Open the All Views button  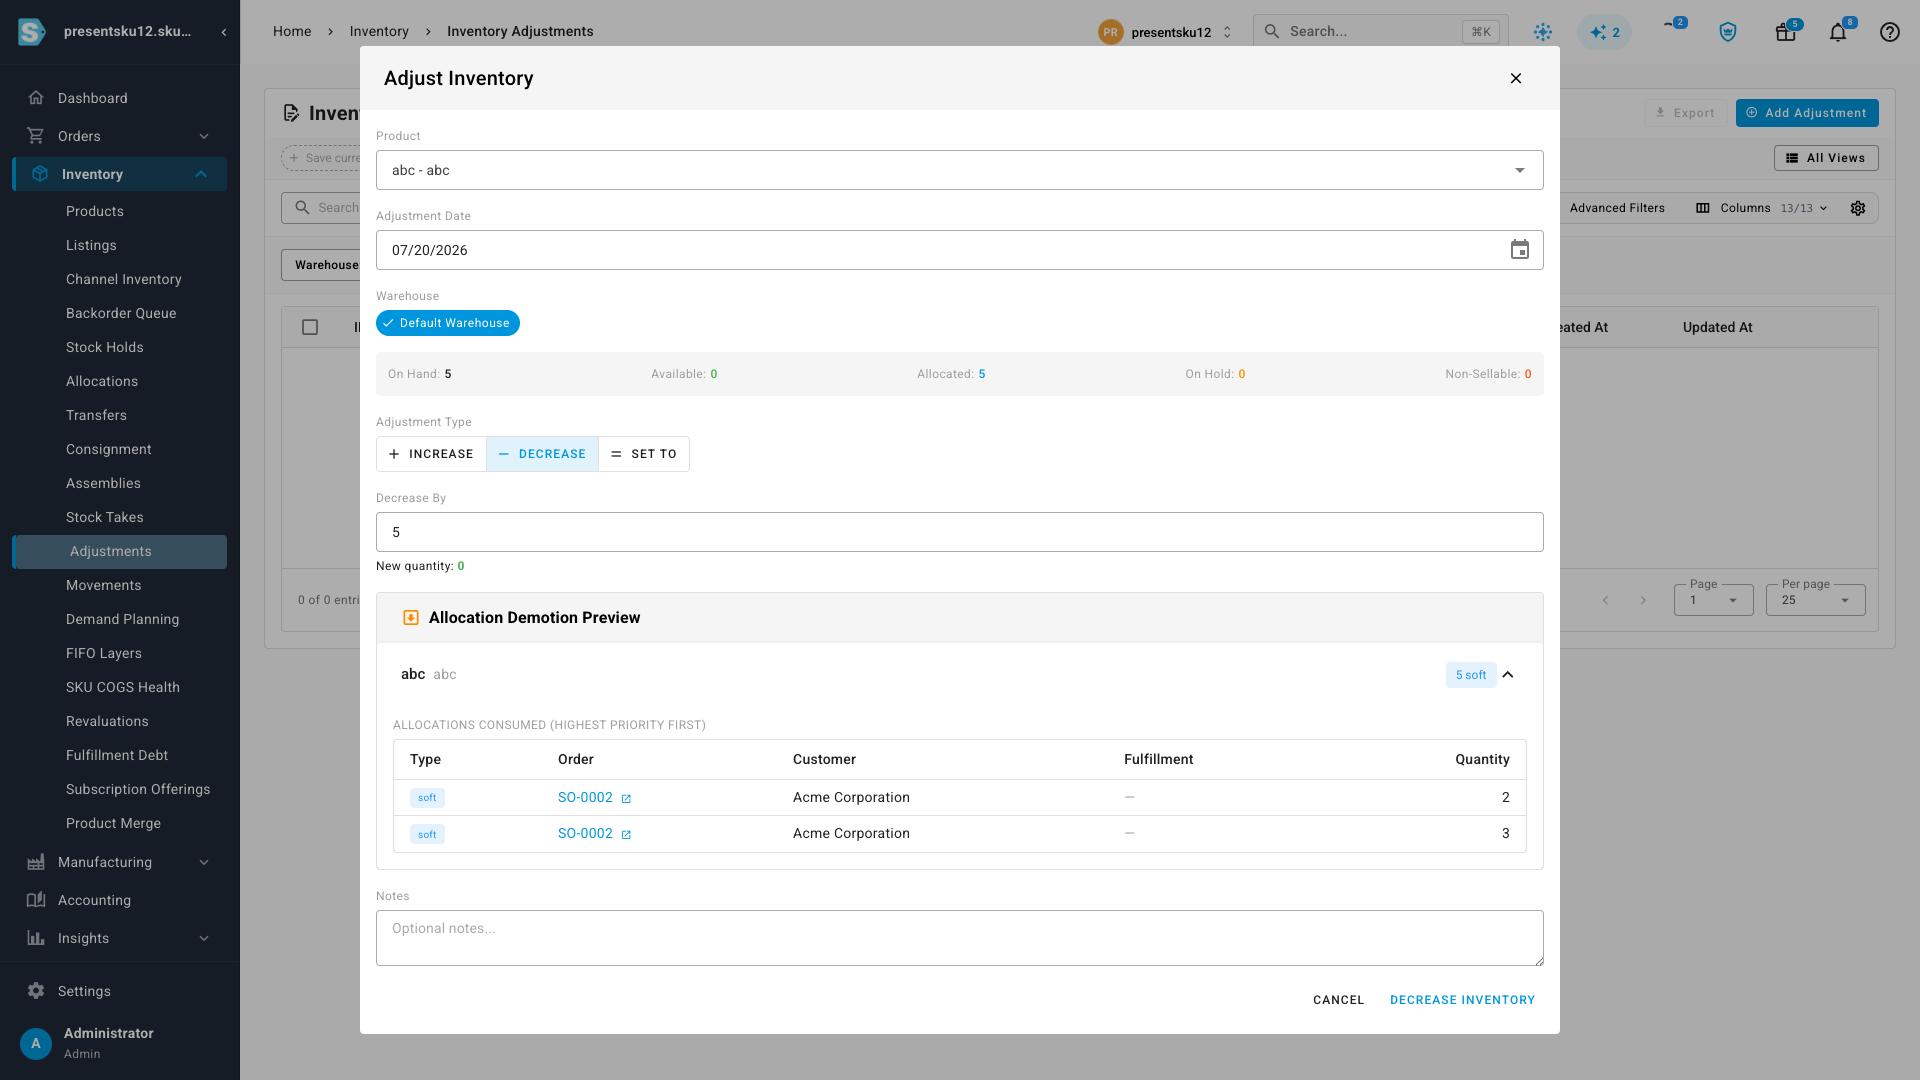tap(1826, 158)
